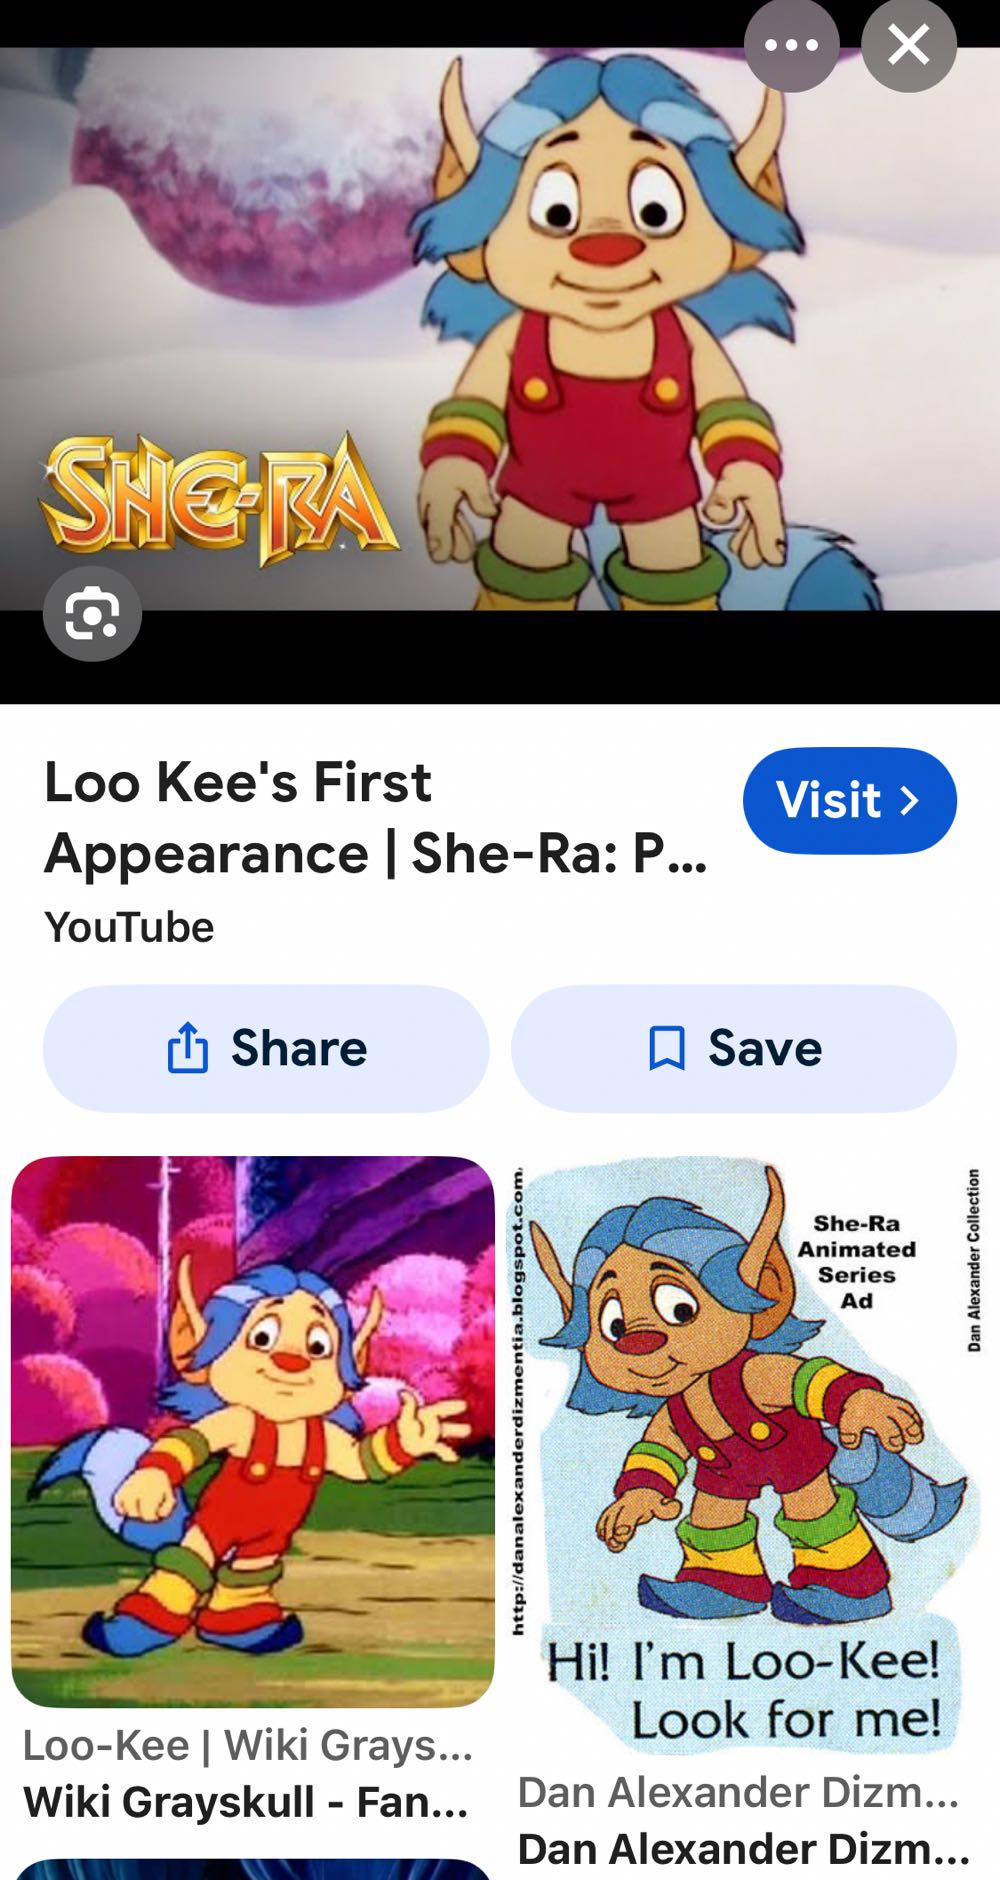This screenshot has width=1000, height=1880.
Task: Tap the 'Loo-Kee | Wiki Grays...' caption
Action: click(x=248, y=1745)
